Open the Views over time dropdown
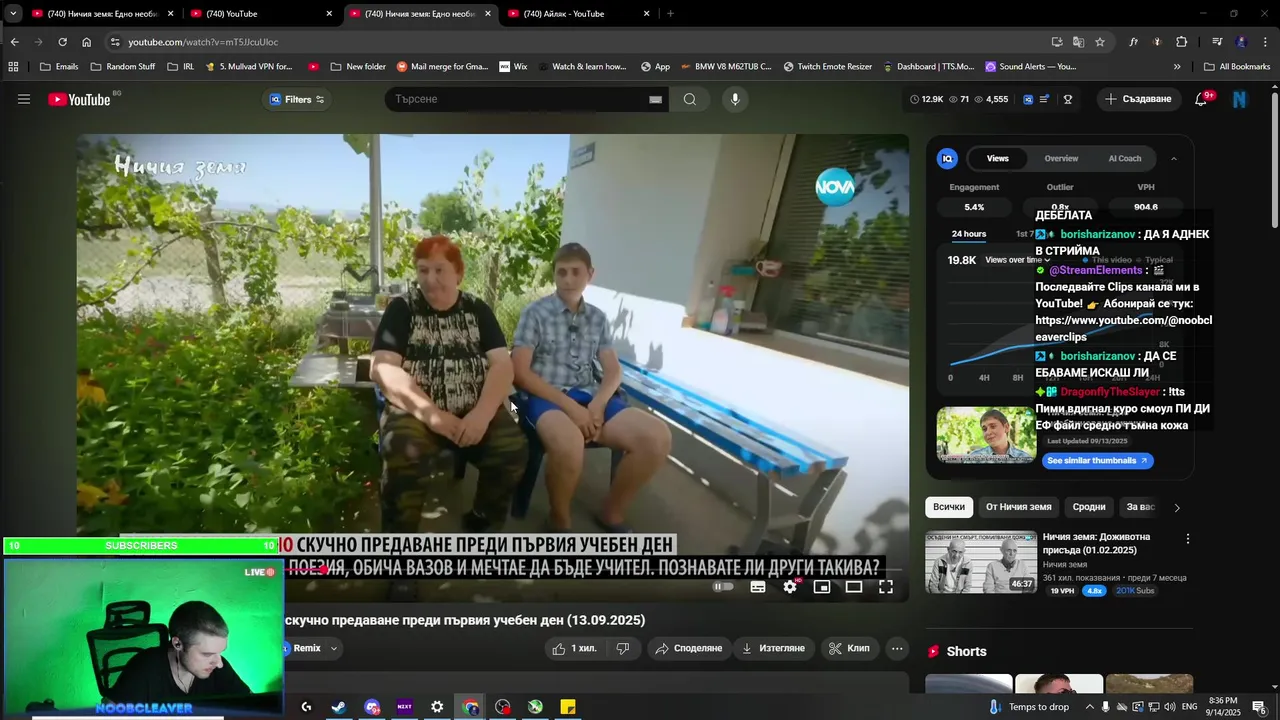Screen dimensions: 1280x720 click(1017, 260)
